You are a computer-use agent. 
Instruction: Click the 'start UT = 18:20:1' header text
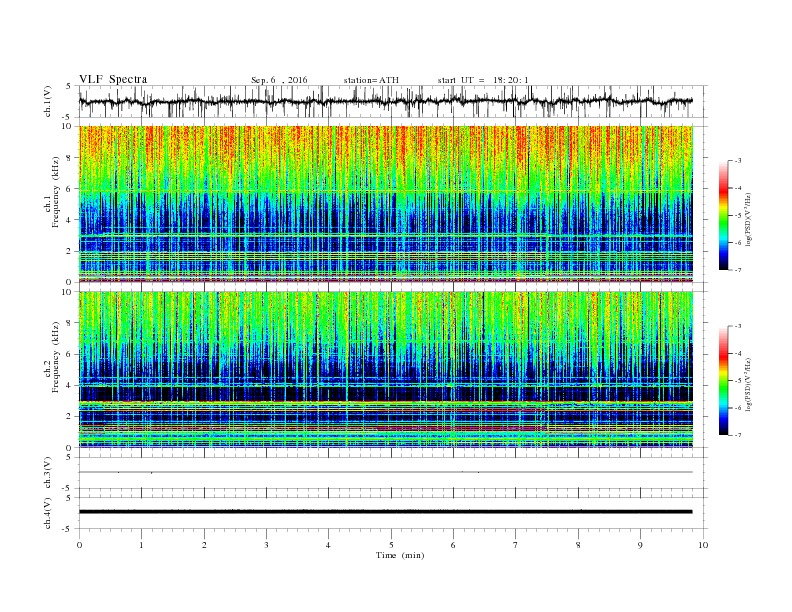[483, 80]
